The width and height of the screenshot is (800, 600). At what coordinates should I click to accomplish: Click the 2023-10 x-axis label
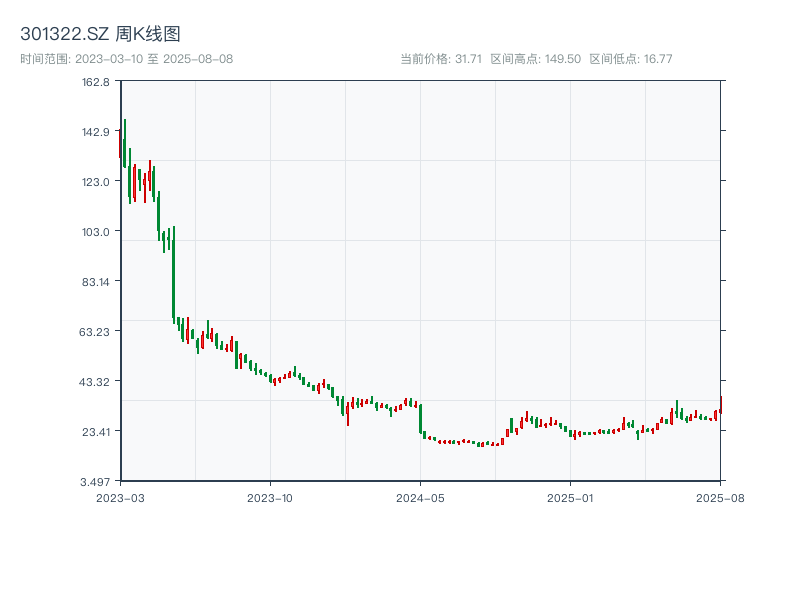268,496
